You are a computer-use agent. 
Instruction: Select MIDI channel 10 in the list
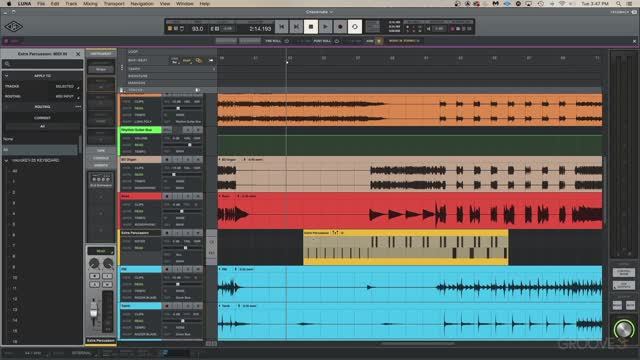(x=15, y=278)
